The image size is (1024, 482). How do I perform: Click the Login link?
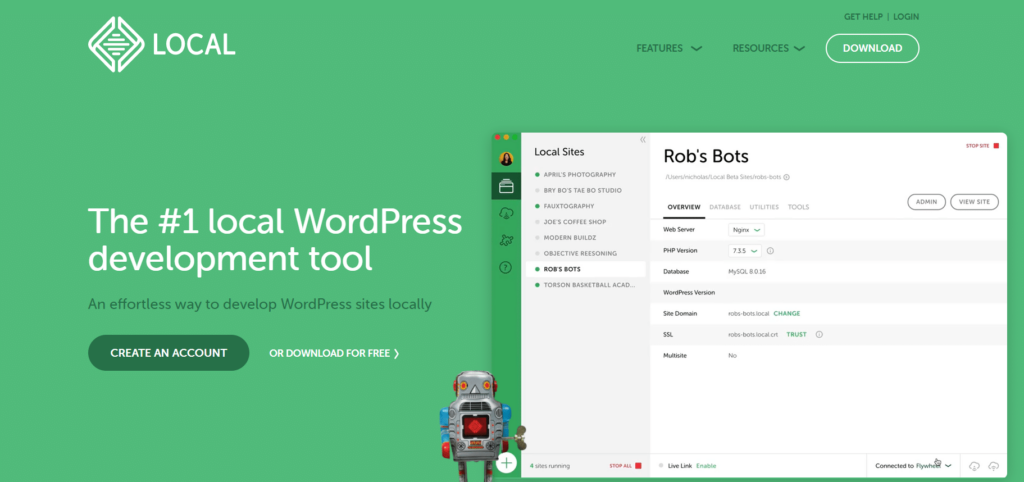(x=906, y=17)
